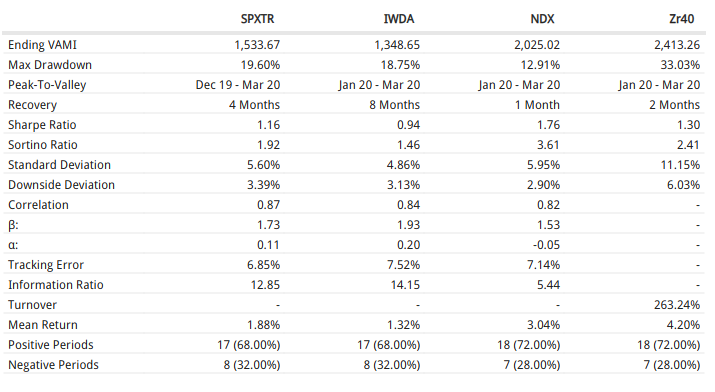Screen dimensions: 715x392
Task: Select the Sortino Ratio label
Action: click(43, 145)
